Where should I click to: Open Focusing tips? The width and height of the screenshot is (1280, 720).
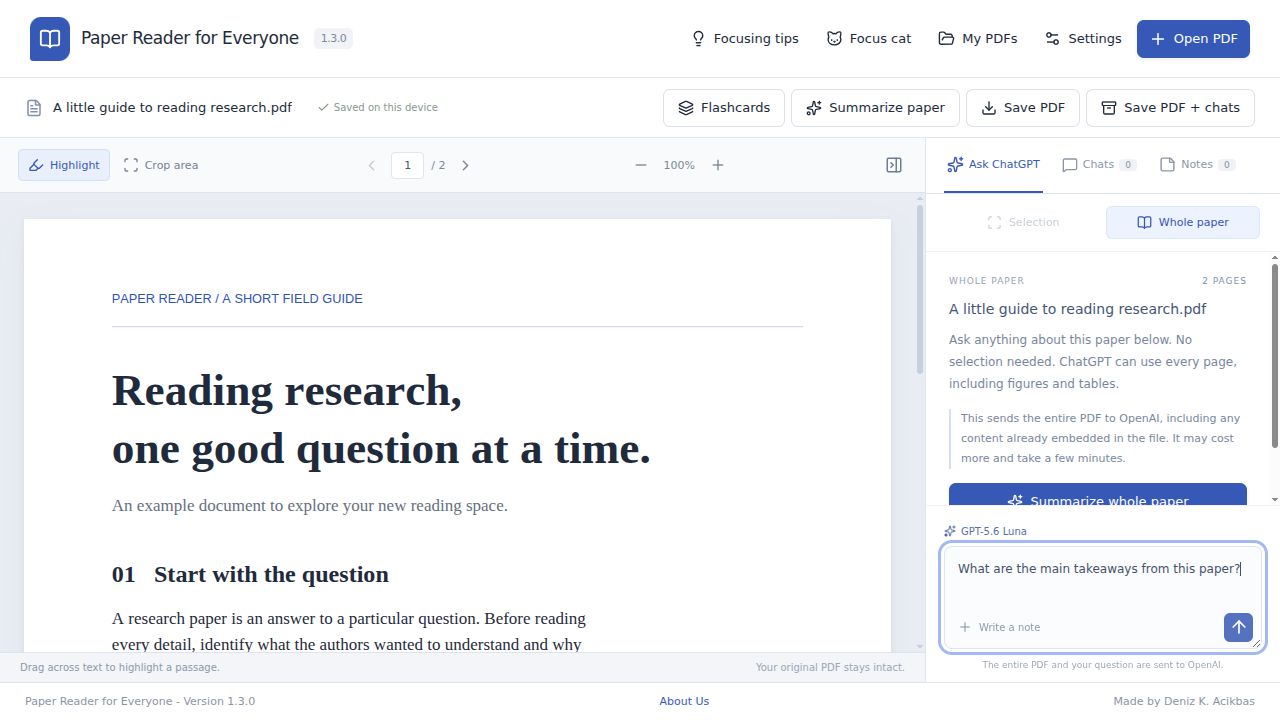[745, 39]
